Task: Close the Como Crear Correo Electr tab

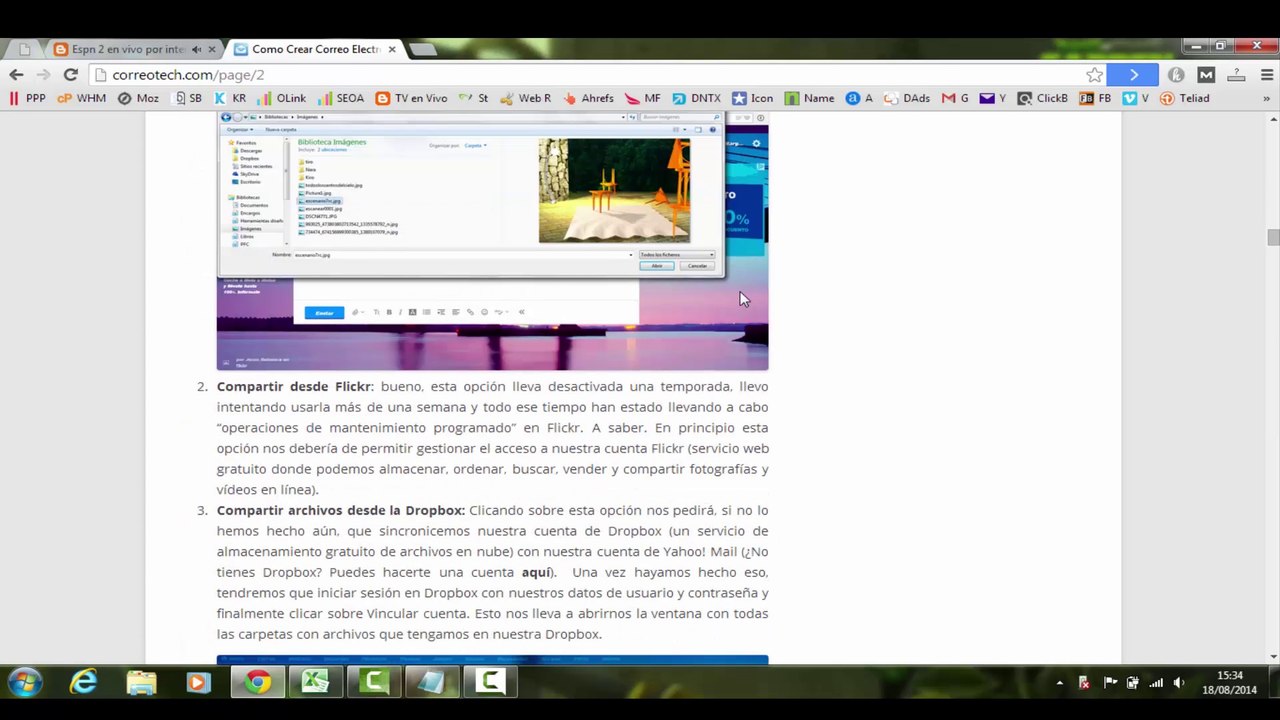Action: pyautogui.click(x=392, y=49)
